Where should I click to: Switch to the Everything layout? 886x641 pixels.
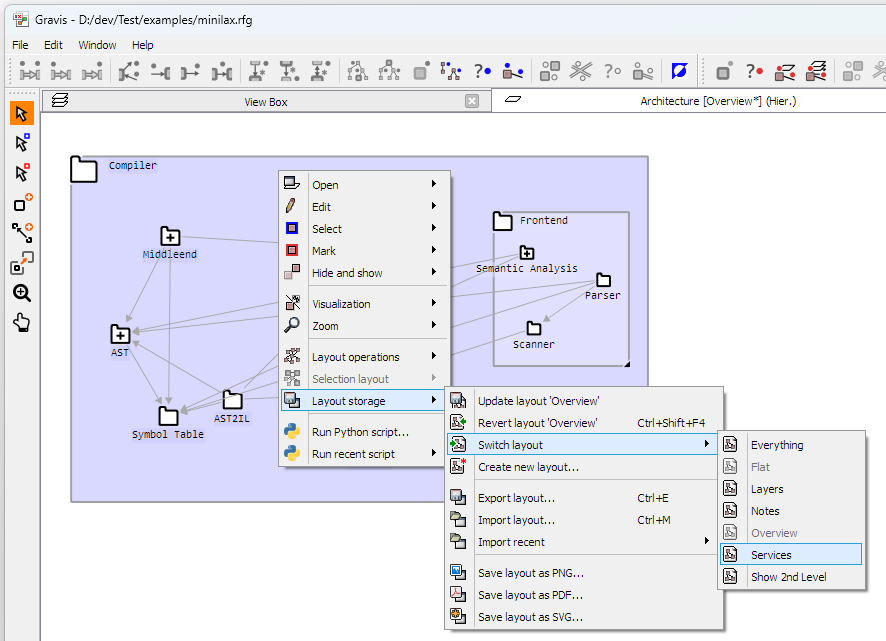(792, 445)
